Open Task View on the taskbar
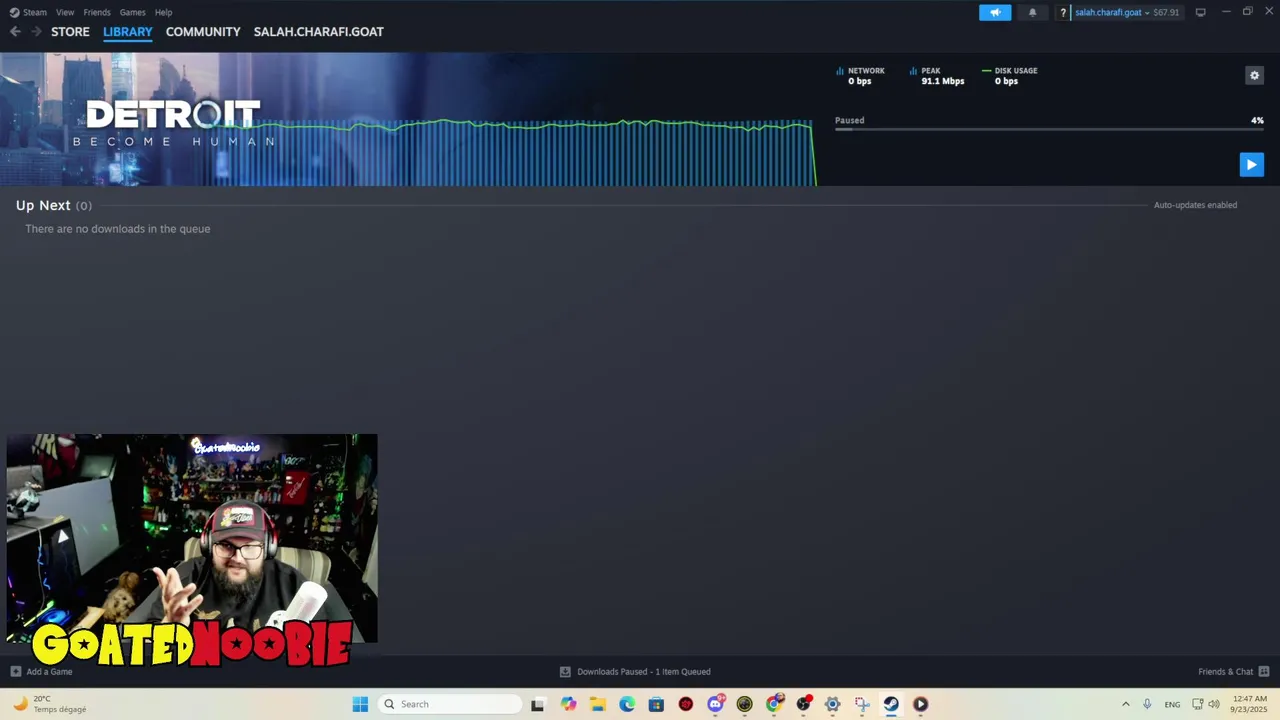Image resolution: width=1280 pixels, height=720 pixels. pyautogui.click(x=537, y=704)
